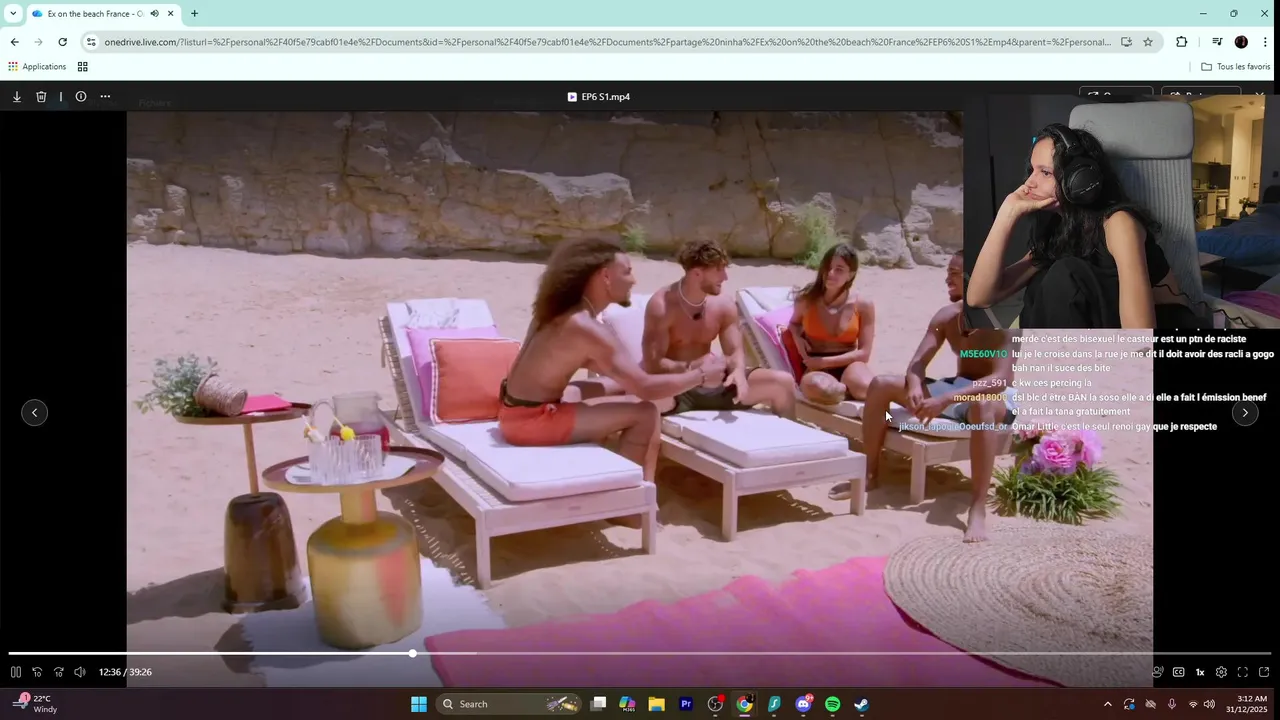Close the Ex on the beach tab

click(x=171, y=14)
